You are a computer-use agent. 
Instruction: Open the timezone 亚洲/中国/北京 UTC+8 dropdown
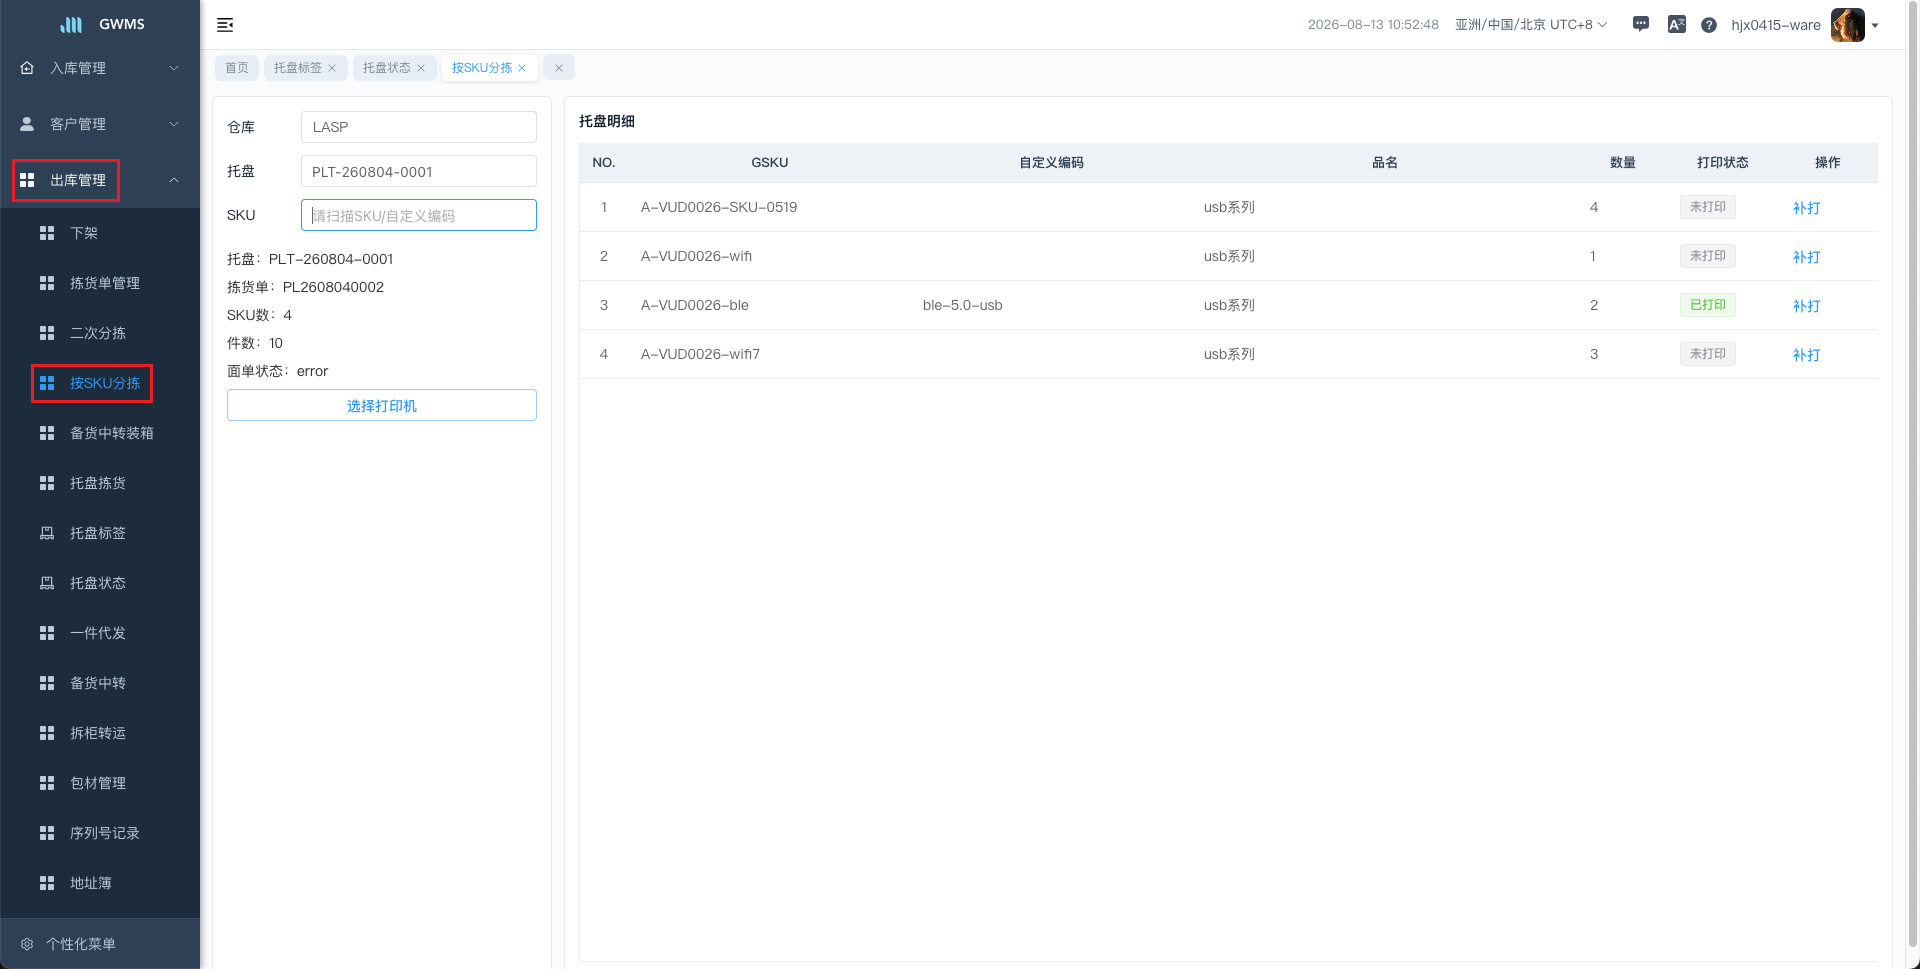click(x=1531, y=25)
